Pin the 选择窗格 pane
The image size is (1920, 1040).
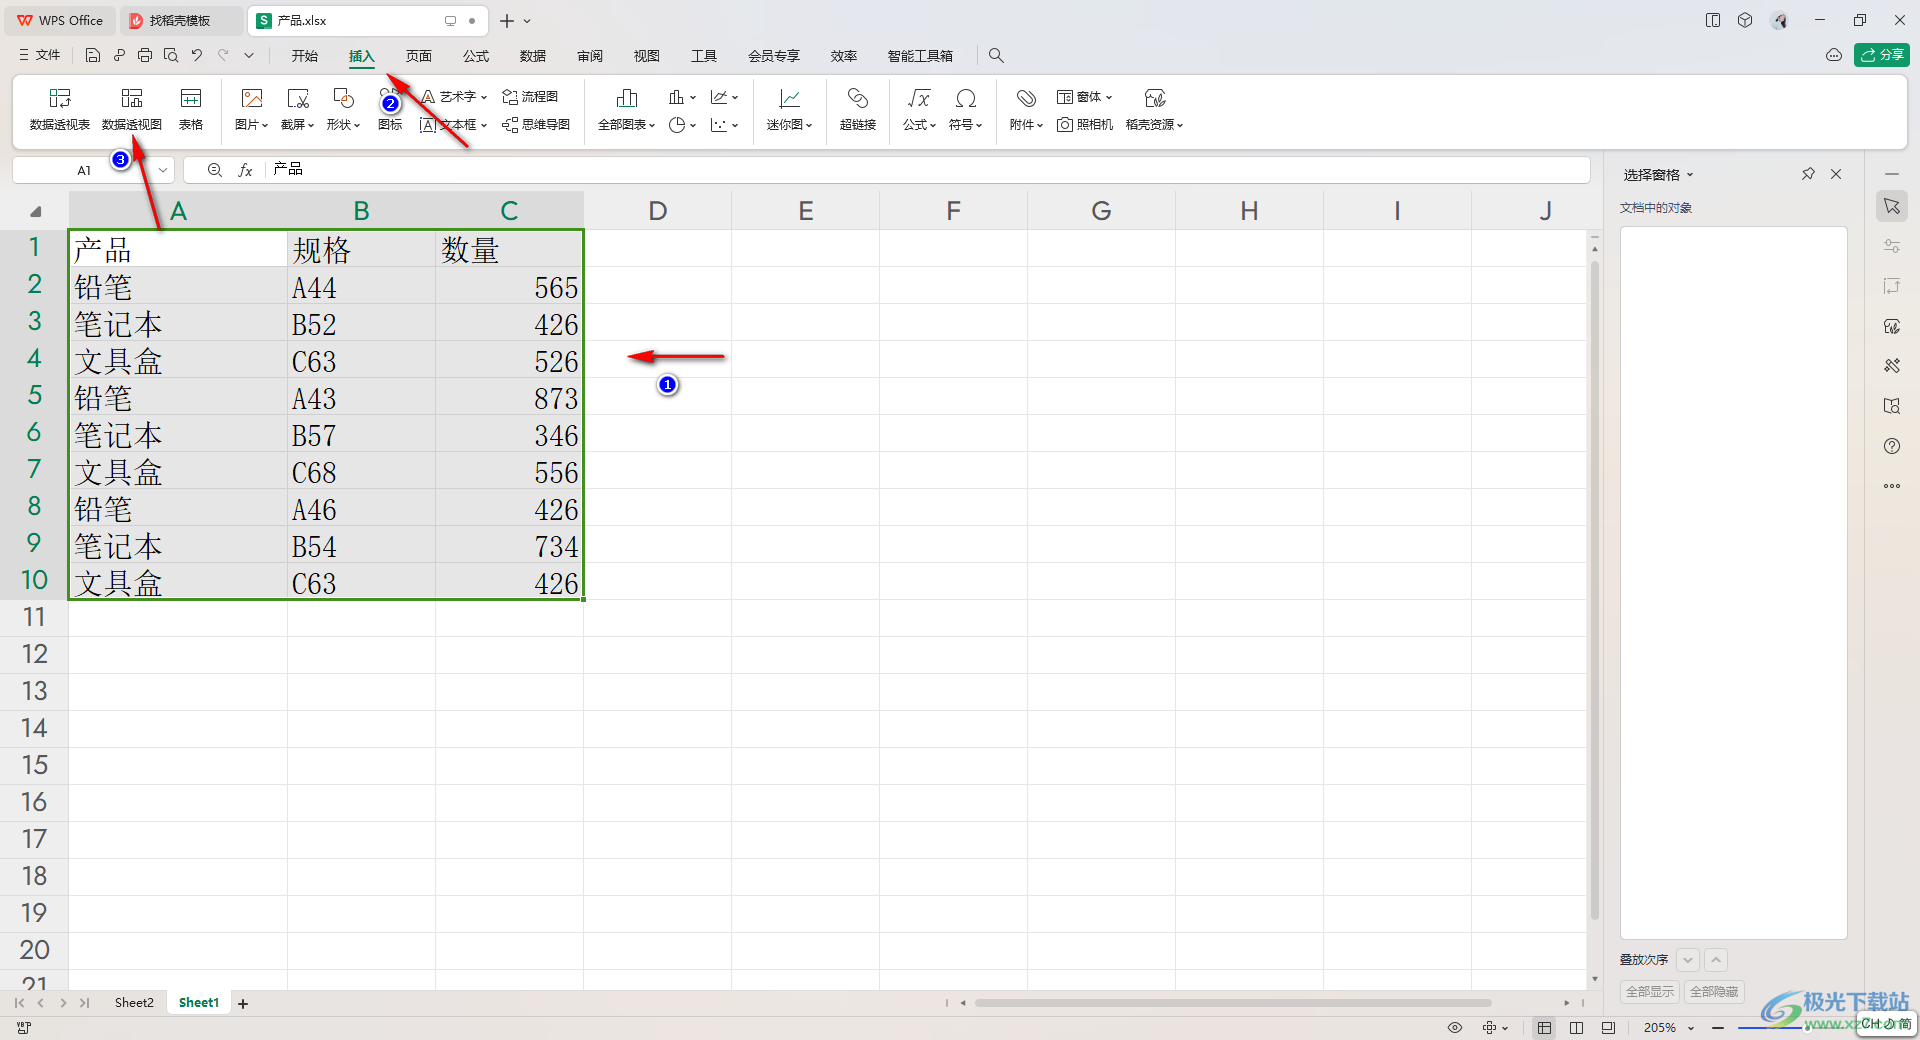pyautogui.click(x=1808, y=174)
